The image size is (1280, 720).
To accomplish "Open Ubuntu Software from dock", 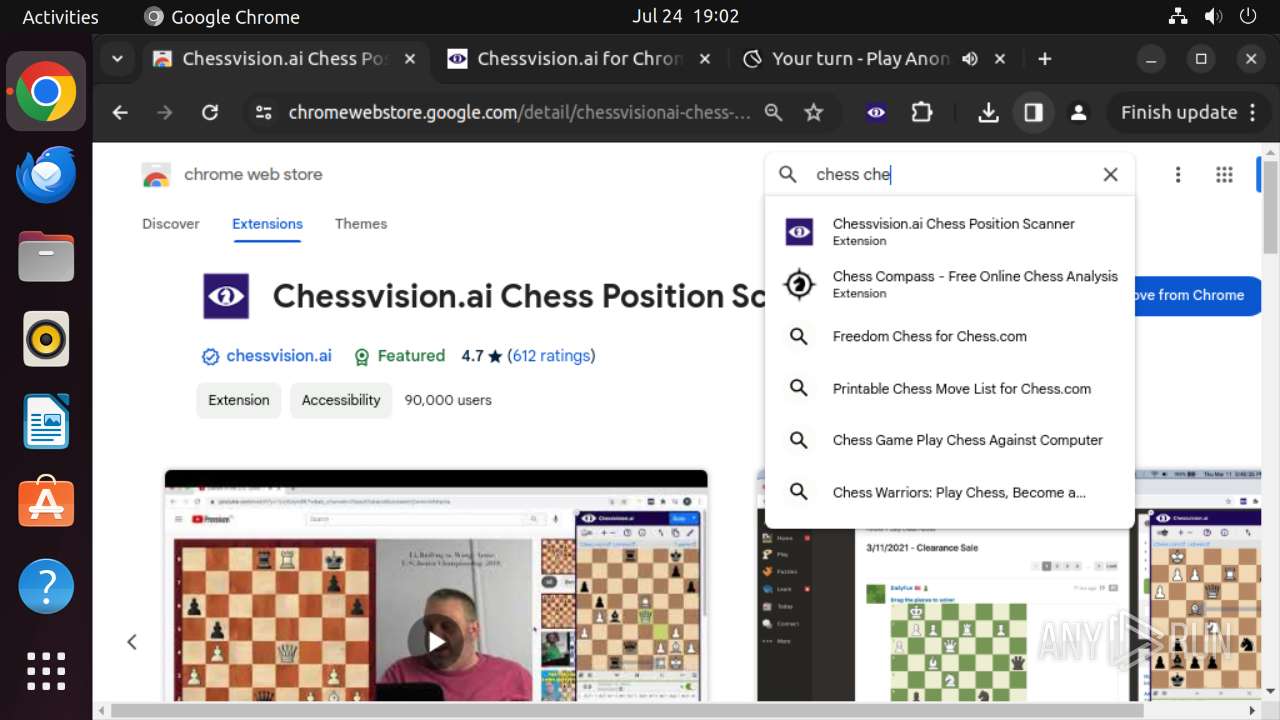I will tap(46, 503).
